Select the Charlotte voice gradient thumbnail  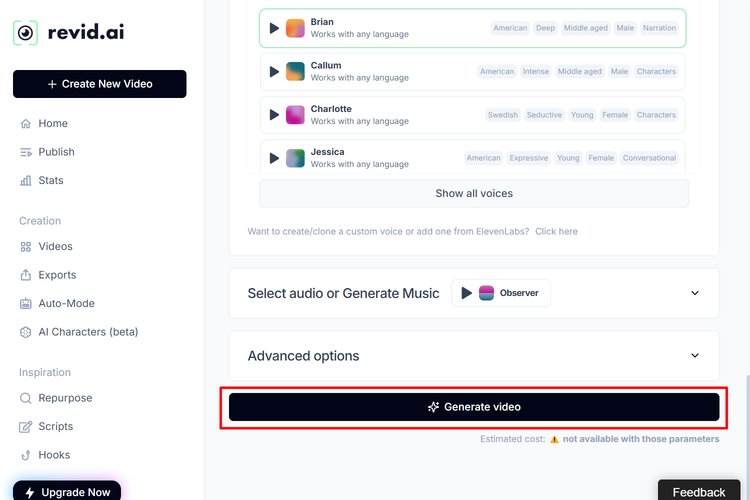(295, 115)
